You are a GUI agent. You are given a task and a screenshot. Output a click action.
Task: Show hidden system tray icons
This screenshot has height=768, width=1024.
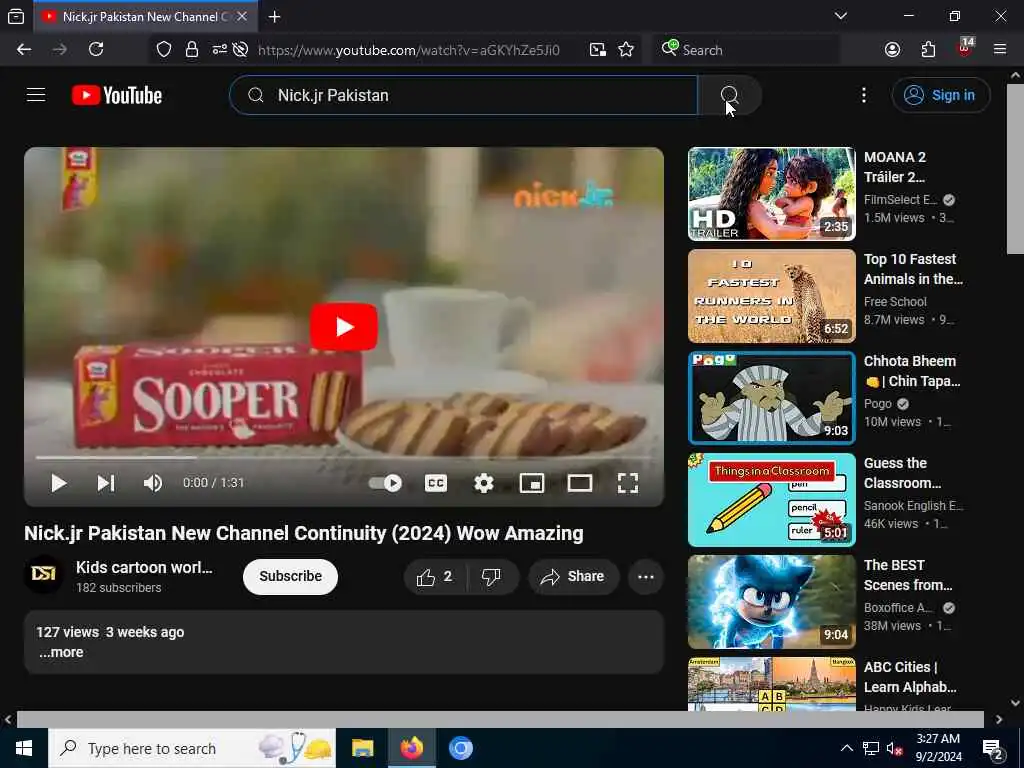[x=846, y=748]
